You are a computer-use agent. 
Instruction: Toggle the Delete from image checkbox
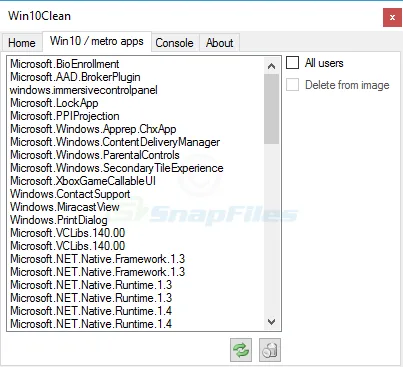click(292, 85)
